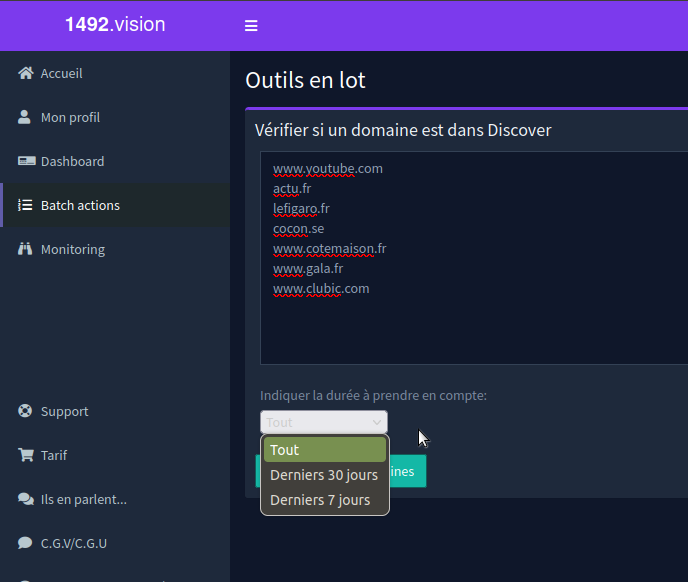The width and height of the screenshot is (688, 582).
Task: Click the Dashboard icon in sidebar
Action: [x=25, y=161]
